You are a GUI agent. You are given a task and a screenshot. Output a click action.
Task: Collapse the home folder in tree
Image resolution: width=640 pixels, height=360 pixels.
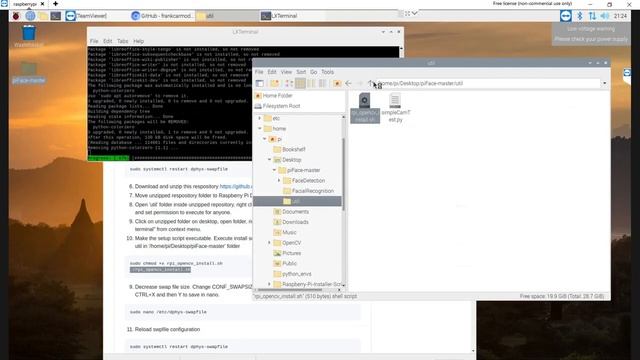(260, 129)
